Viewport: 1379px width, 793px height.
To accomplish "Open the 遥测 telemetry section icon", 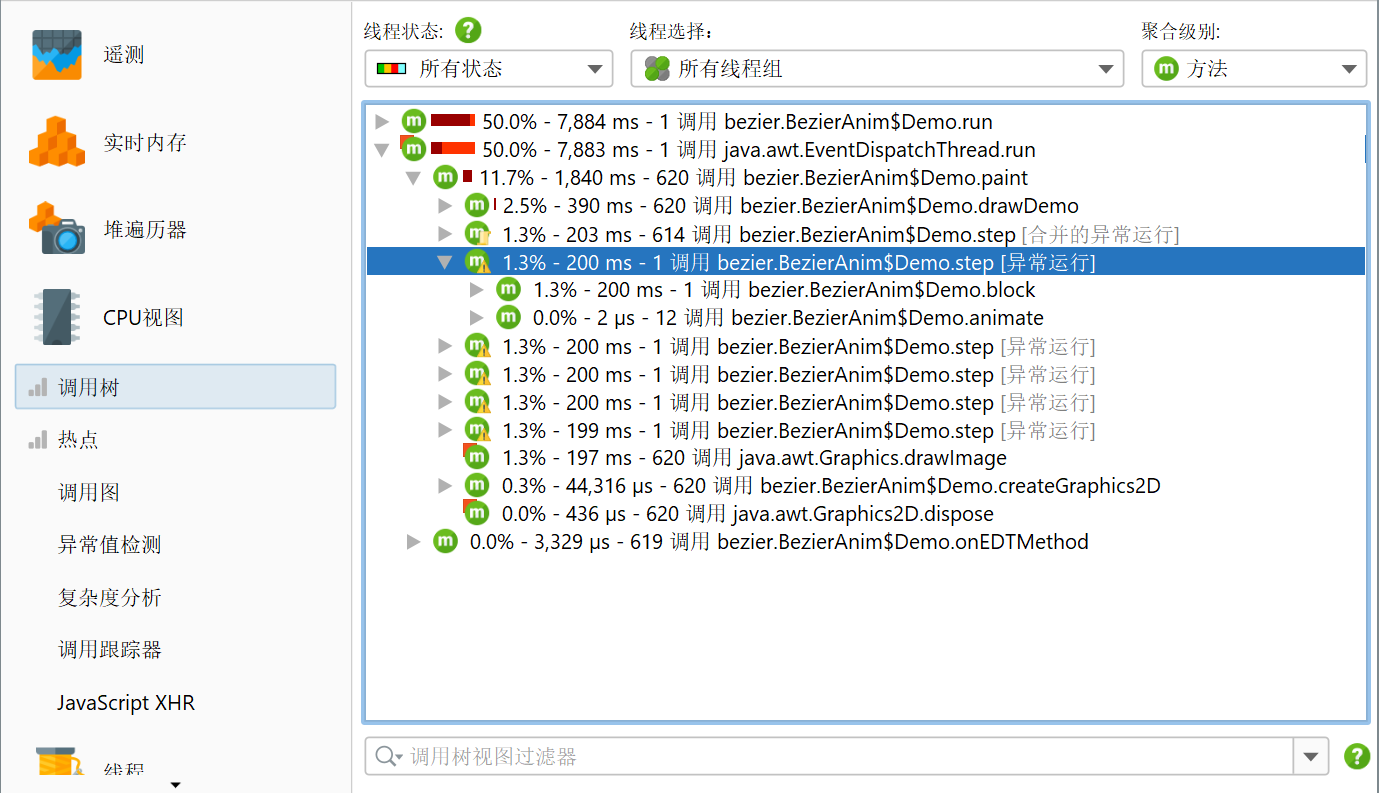I will coord(56,55).
